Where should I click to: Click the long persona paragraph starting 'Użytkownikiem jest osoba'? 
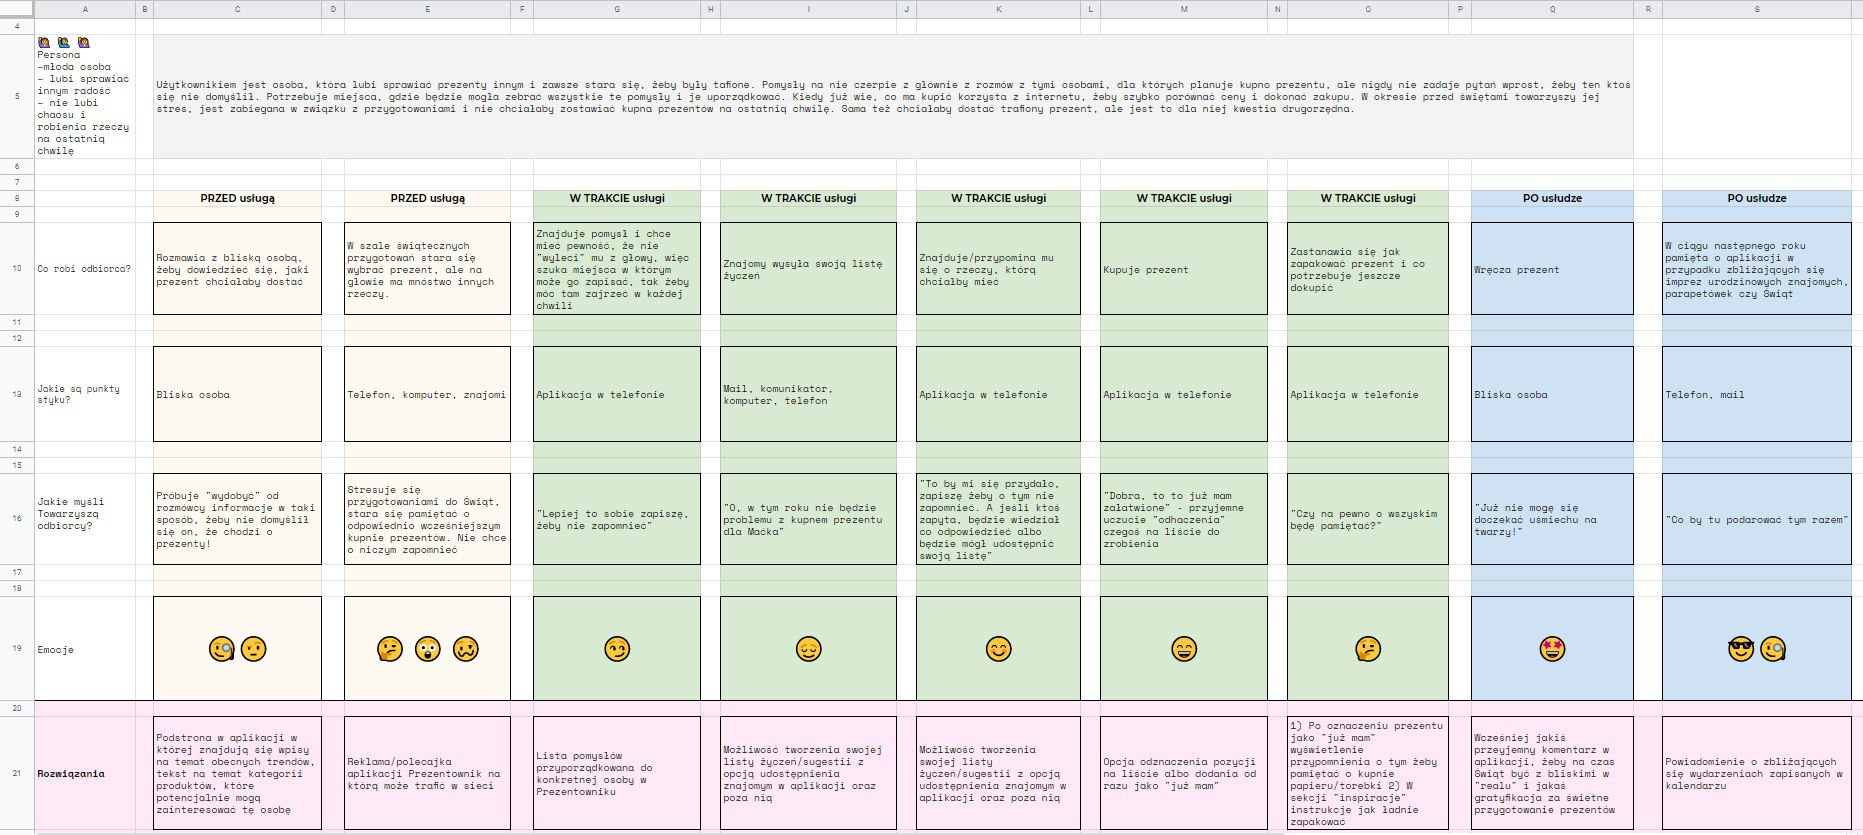pos(893,97)
